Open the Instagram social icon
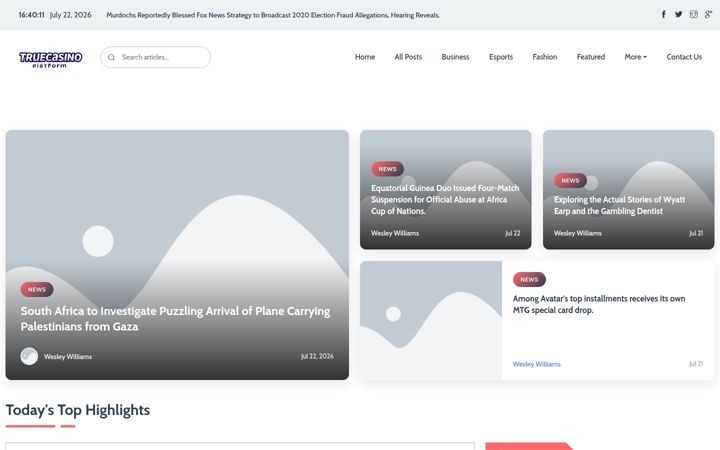The image size is (720, 450). click(x=693, y=15)
